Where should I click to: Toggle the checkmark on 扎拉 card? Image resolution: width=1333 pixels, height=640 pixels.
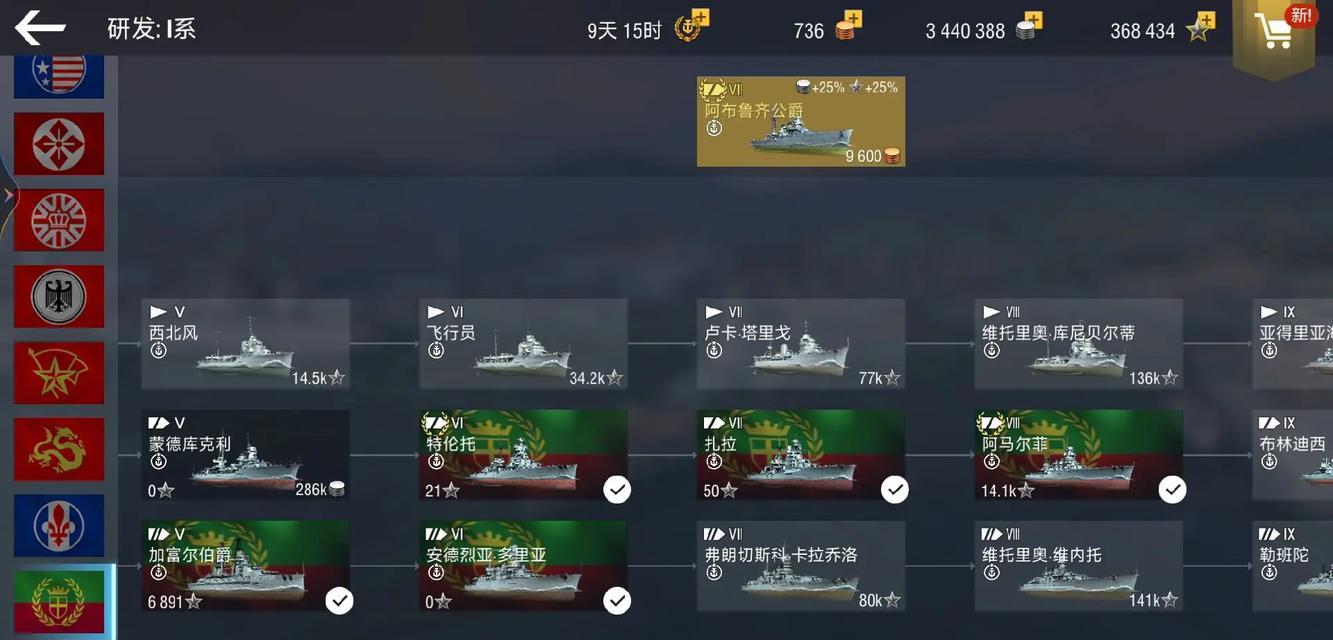coord(895,489)
